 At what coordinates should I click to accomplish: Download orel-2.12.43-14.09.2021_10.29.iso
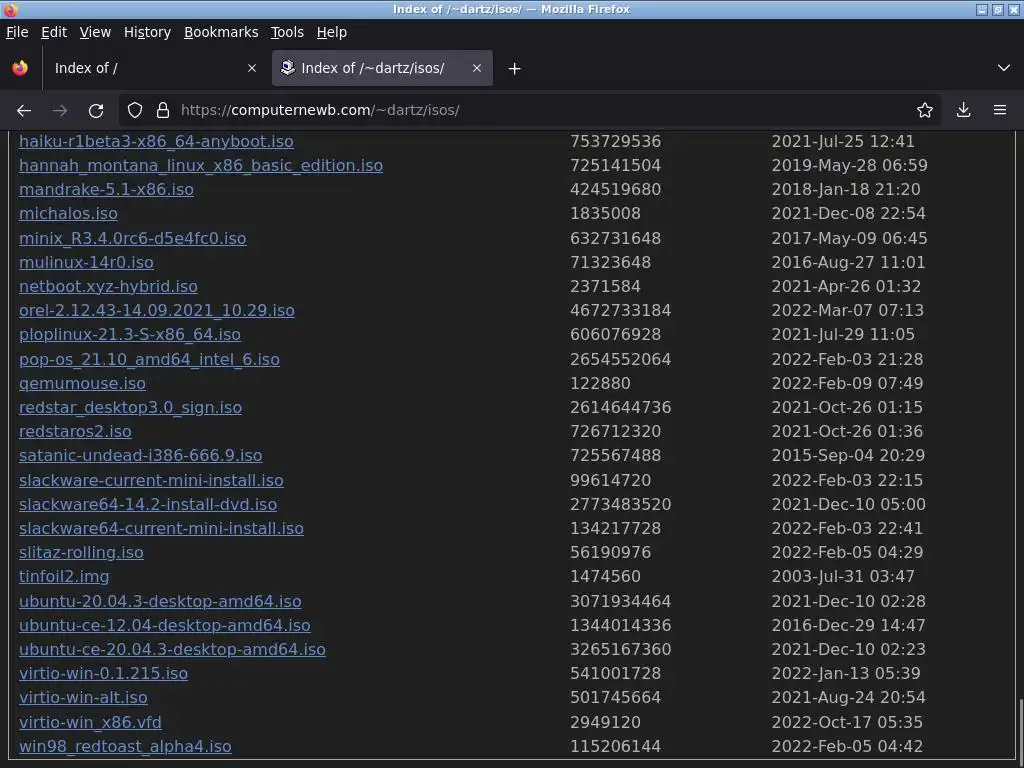click(157, 311)
